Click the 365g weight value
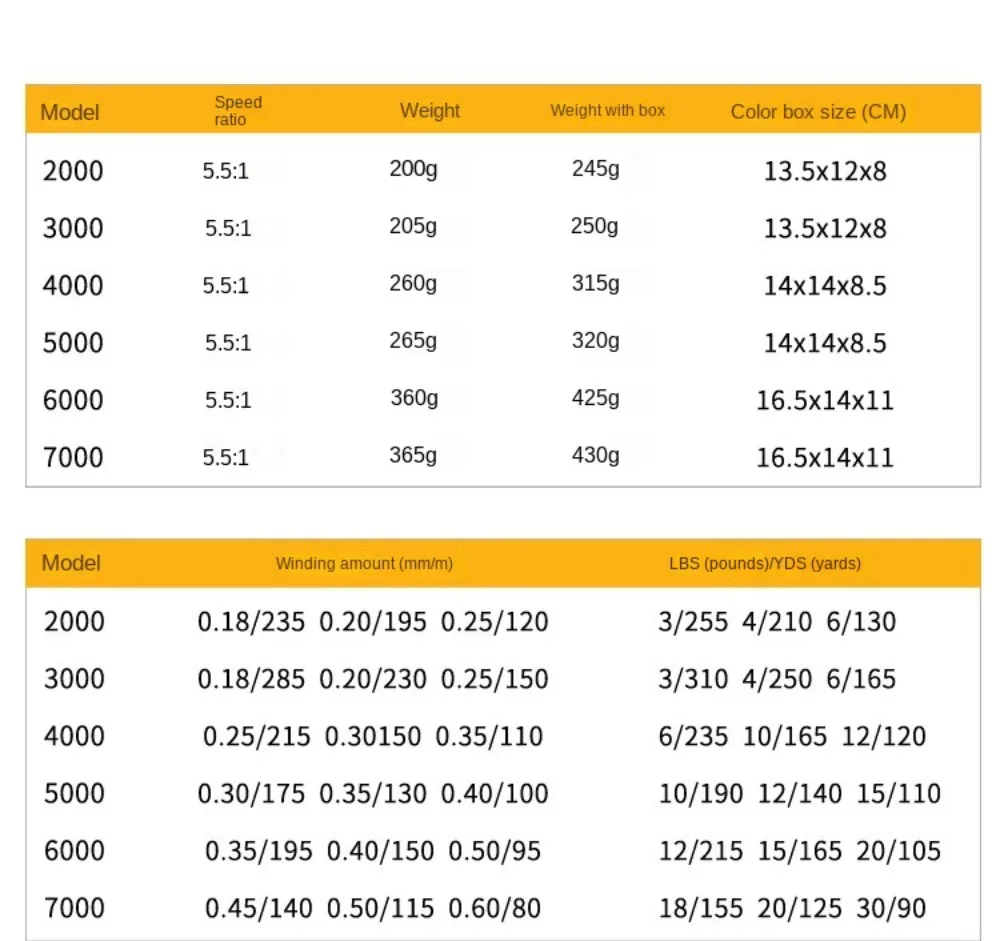The height and width of the screenshot is (941, 1000). tap(414, 456)
